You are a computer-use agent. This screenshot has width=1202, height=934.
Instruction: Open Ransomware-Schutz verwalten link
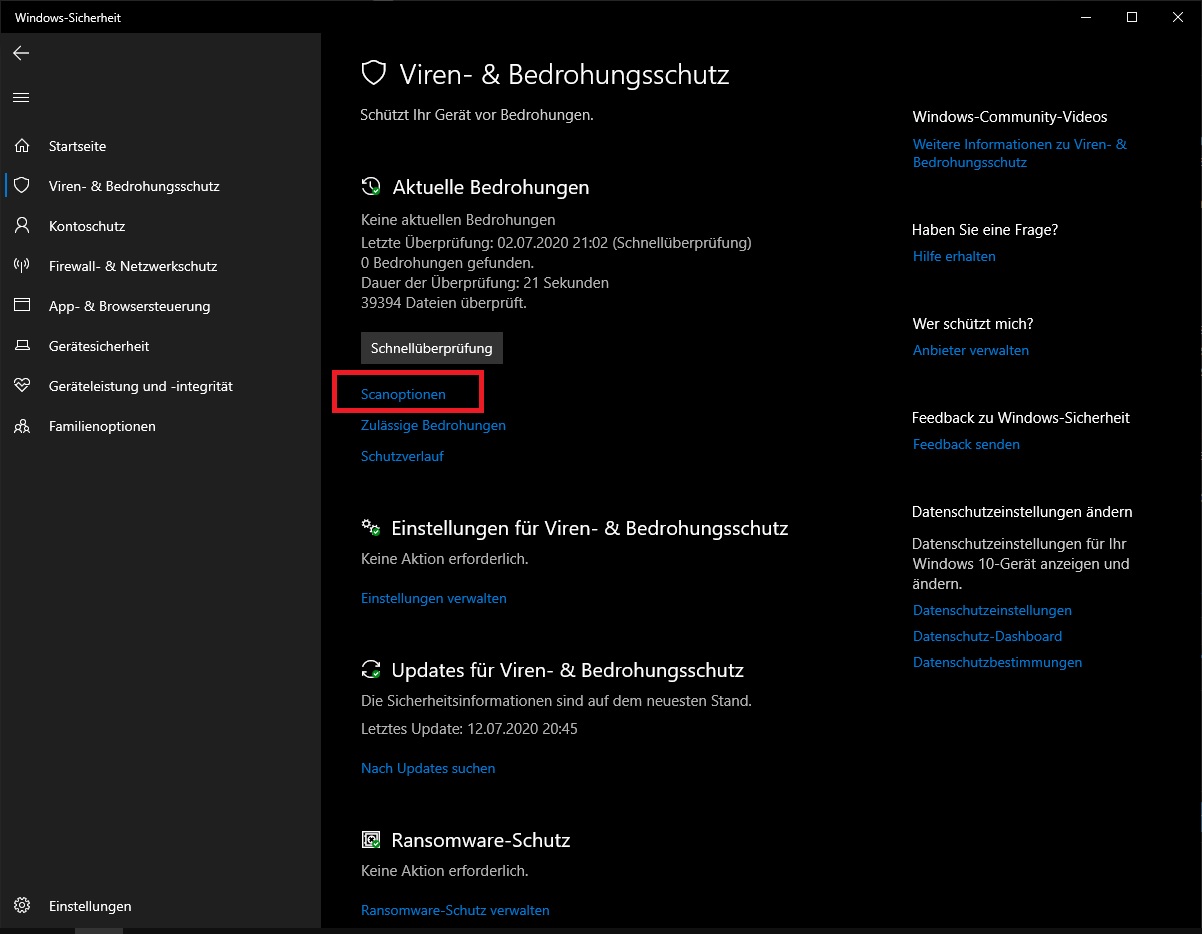(x=455, y=910)
